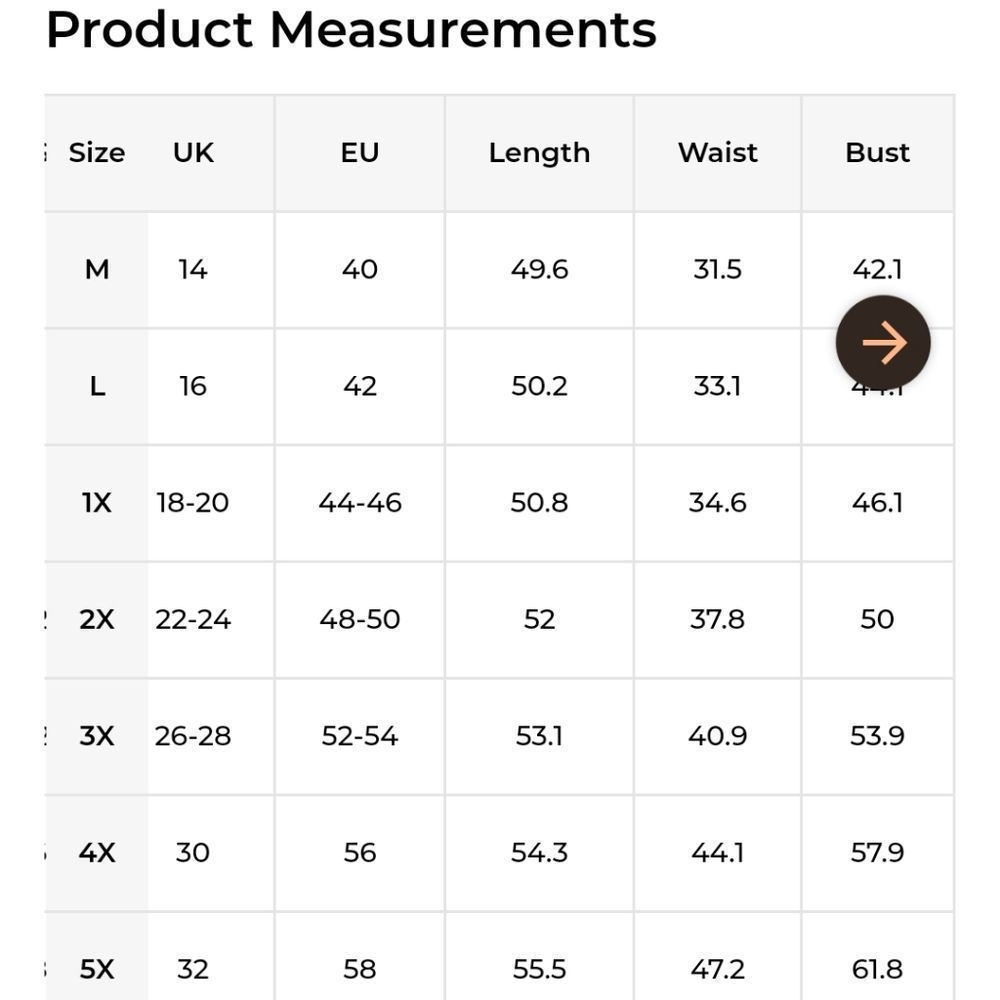Click the 46.1 bust value
1000x1000 pixels.
coord(877,503)
